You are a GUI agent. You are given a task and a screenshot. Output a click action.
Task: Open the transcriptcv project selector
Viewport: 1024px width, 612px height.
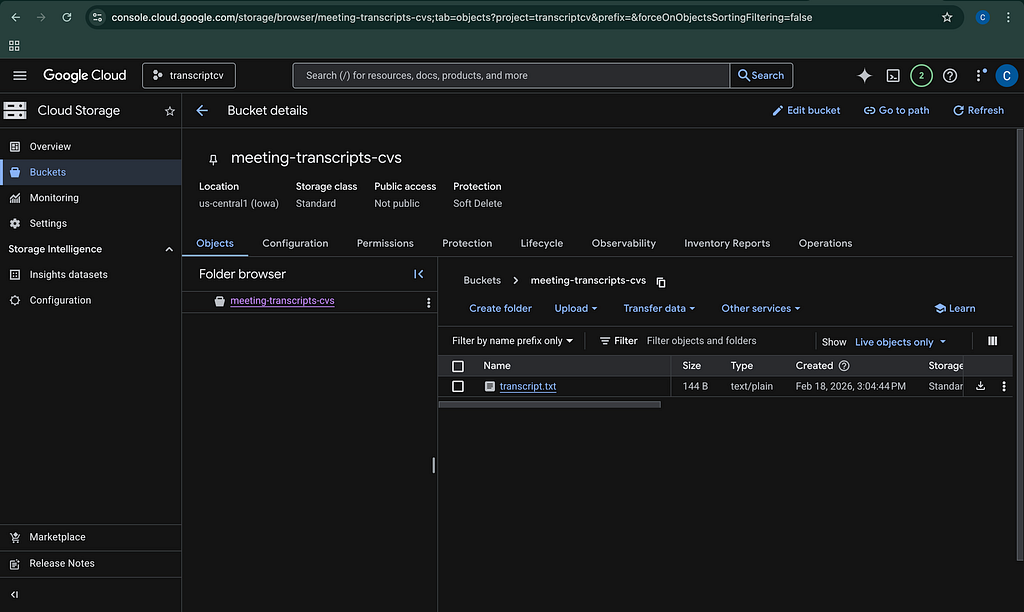[189, 76]
